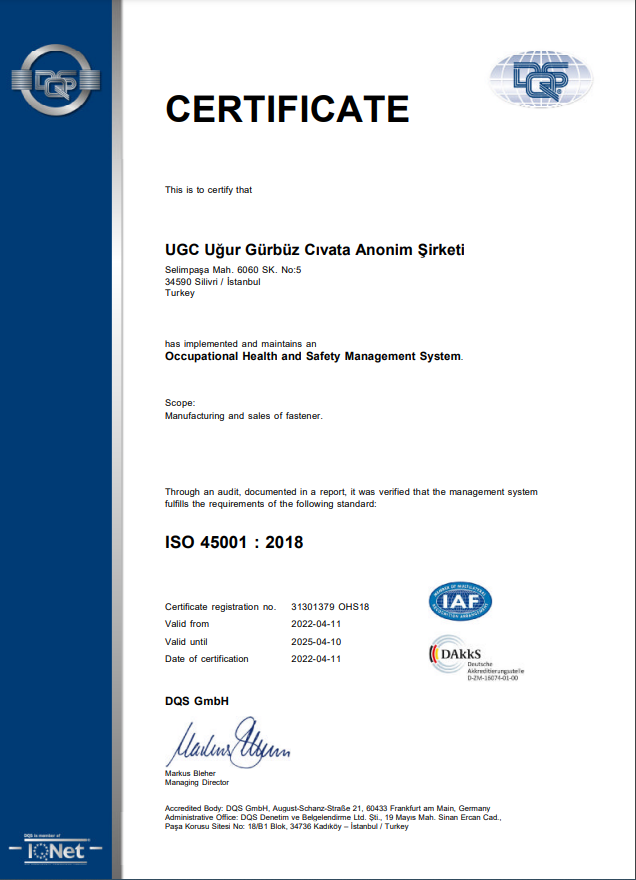Click address line 'Selimpaşa Mah. 6060 SK. No:5'
Screen dimensions: 636x880
[x=233, y=270]
